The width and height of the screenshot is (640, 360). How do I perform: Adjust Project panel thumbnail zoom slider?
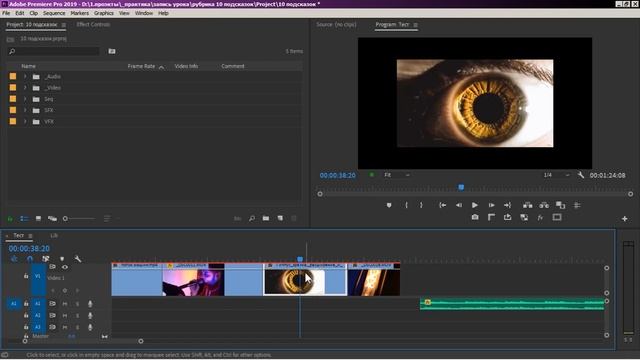pyautogui.click(x=65, y=219)
